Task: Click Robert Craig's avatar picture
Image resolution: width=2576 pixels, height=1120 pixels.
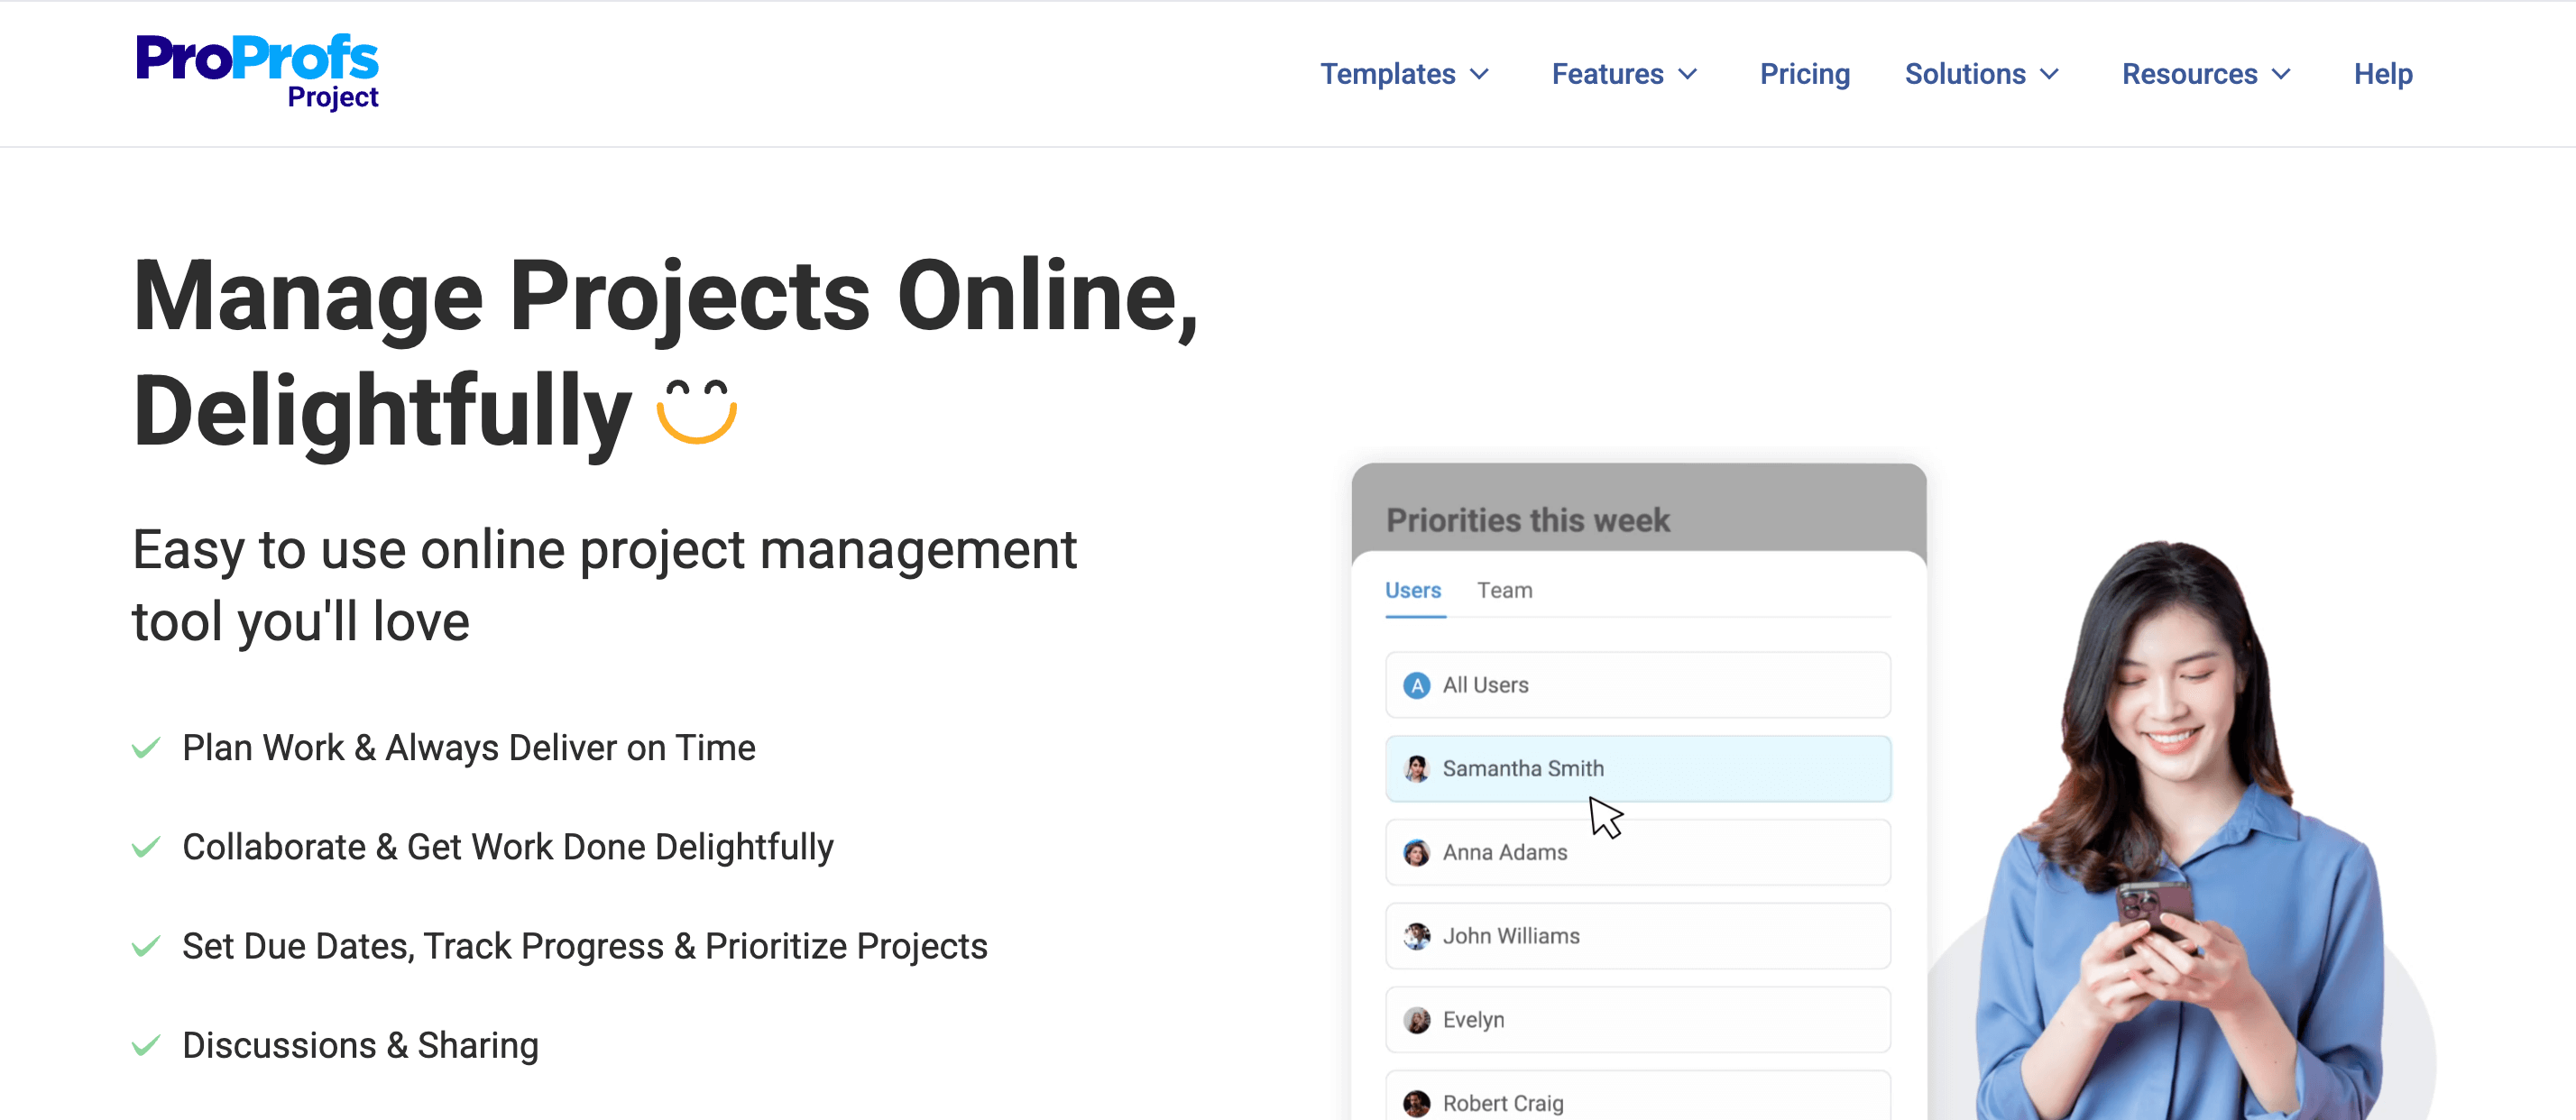Action: click(x=1416, y=1103)
